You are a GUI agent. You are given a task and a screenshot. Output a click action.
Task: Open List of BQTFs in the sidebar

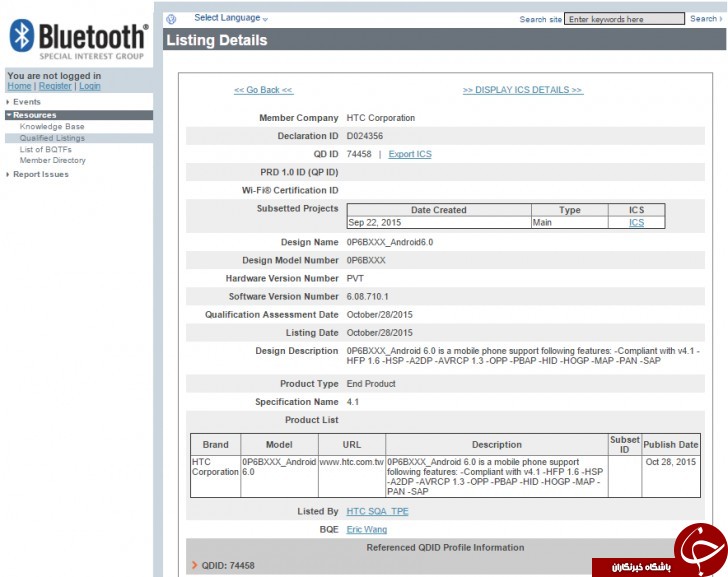46,149
